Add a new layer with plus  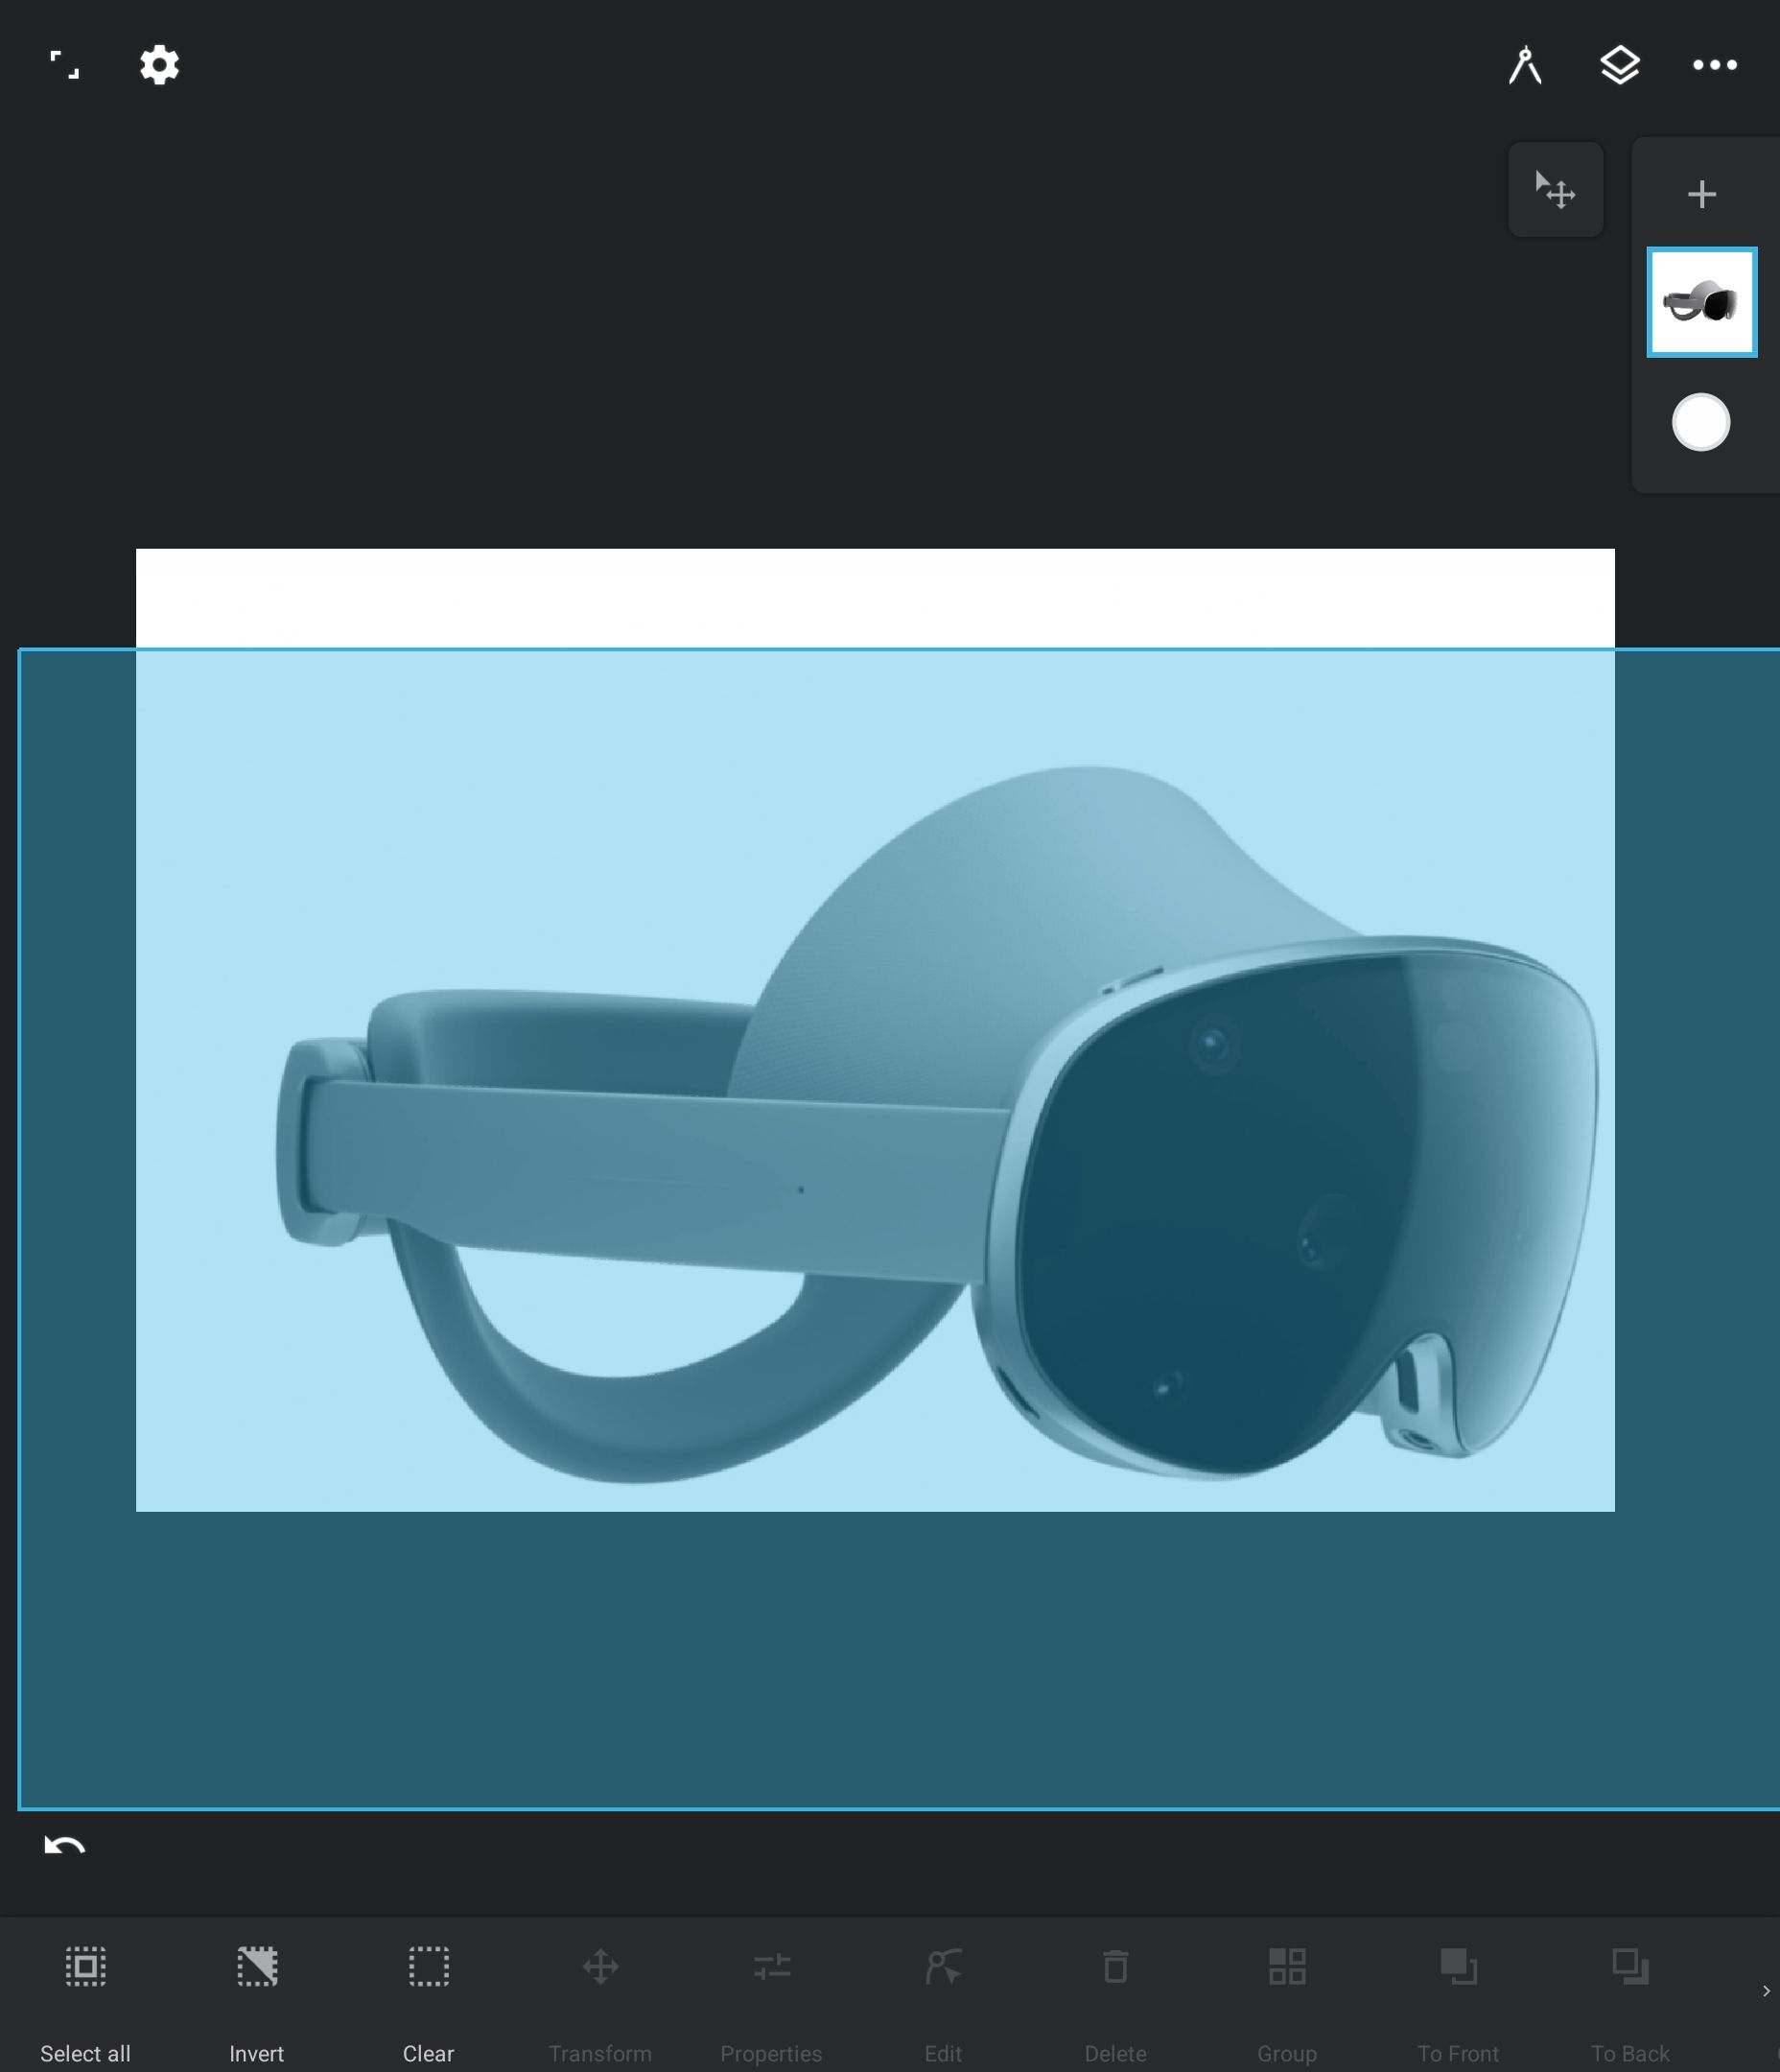click(1701, 193)
